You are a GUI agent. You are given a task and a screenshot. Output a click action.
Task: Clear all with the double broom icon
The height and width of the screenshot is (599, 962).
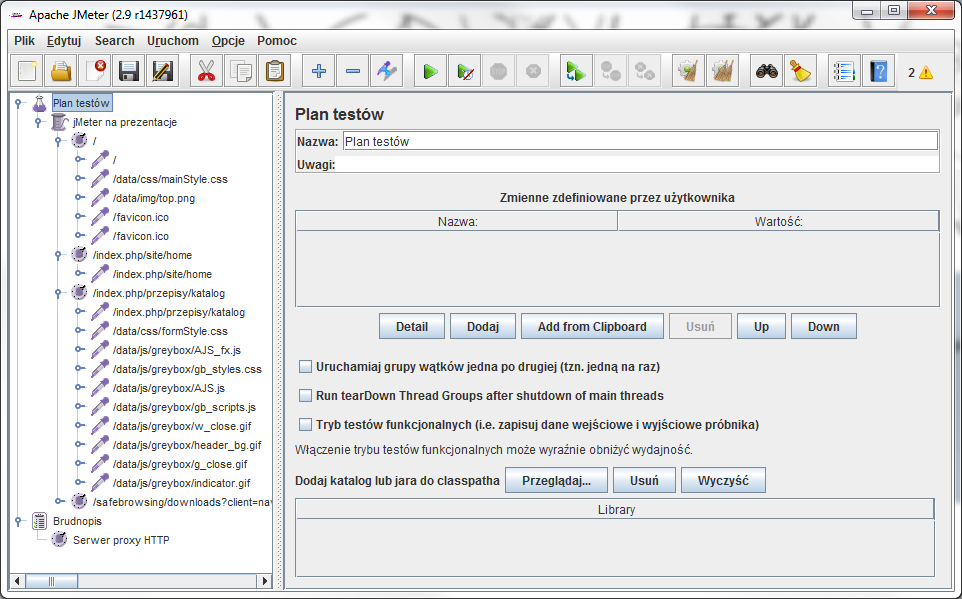[x=723, y=71]
